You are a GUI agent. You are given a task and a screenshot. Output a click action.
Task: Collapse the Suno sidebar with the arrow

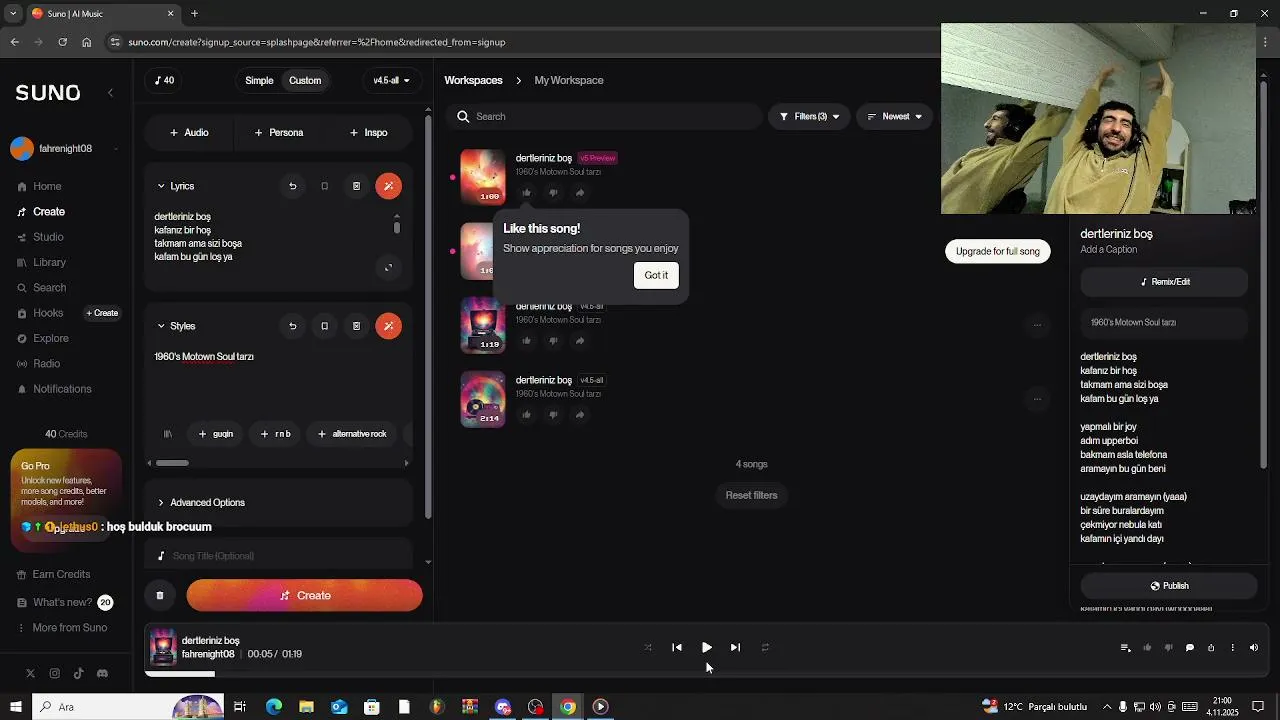(x=110, y=92)
